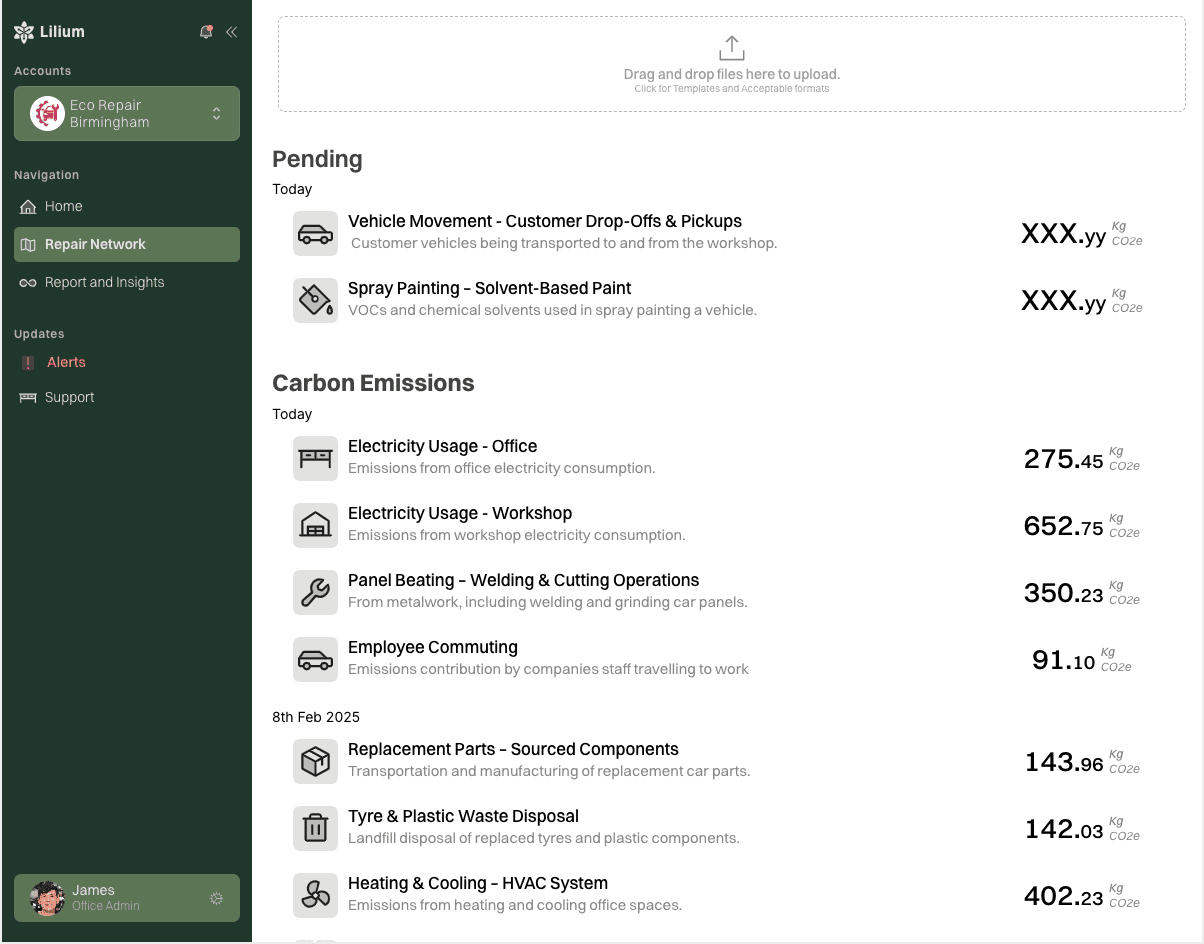
Task: Click the wrench icon for Panel Beating
Action: pos(315,592)
